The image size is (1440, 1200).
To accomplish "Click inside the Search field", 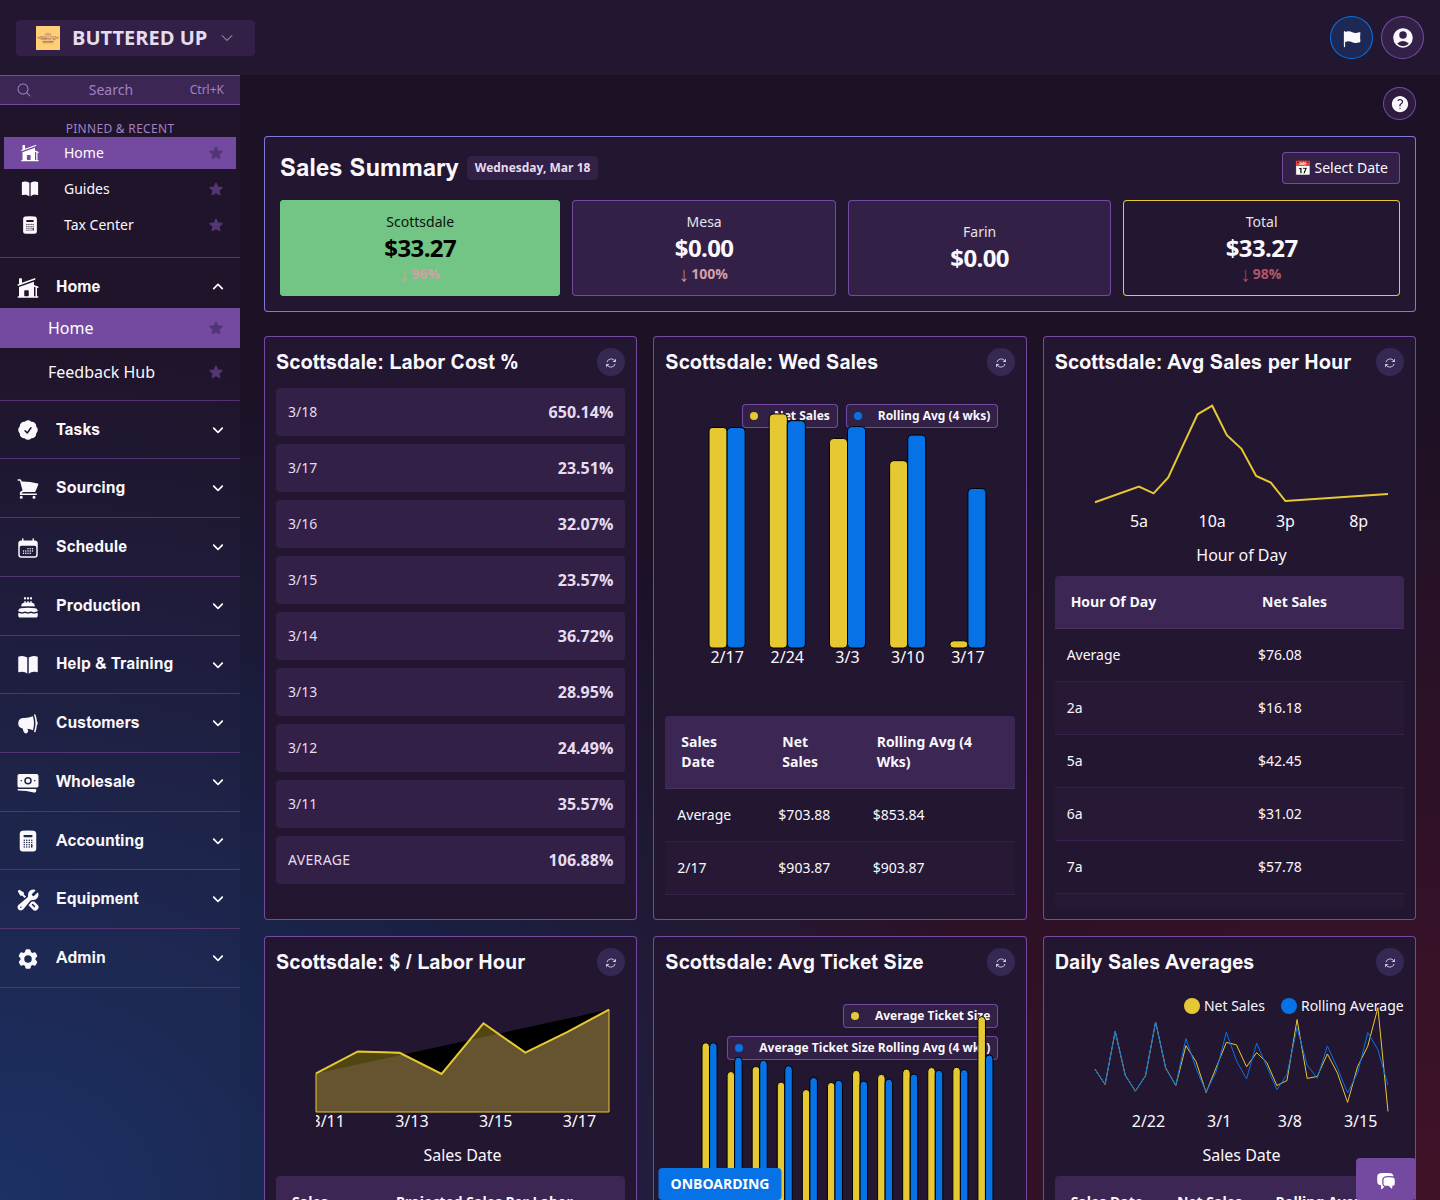I will coord(110,89).
